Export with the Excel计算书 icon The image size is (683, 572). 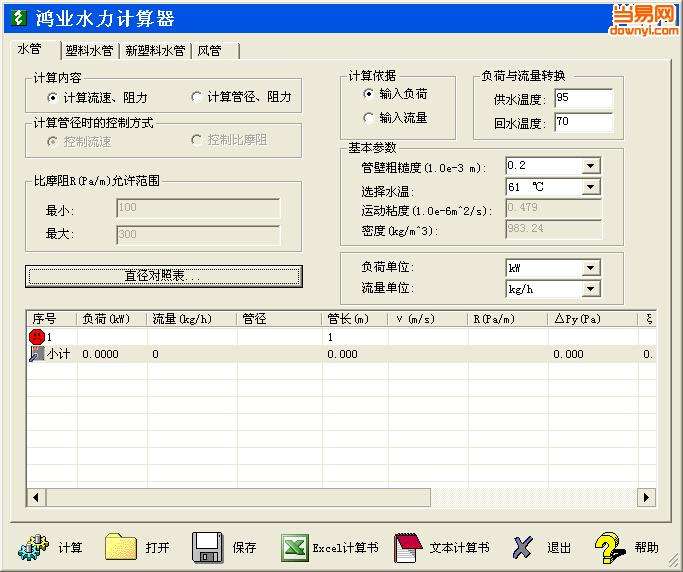click(294, 548)
